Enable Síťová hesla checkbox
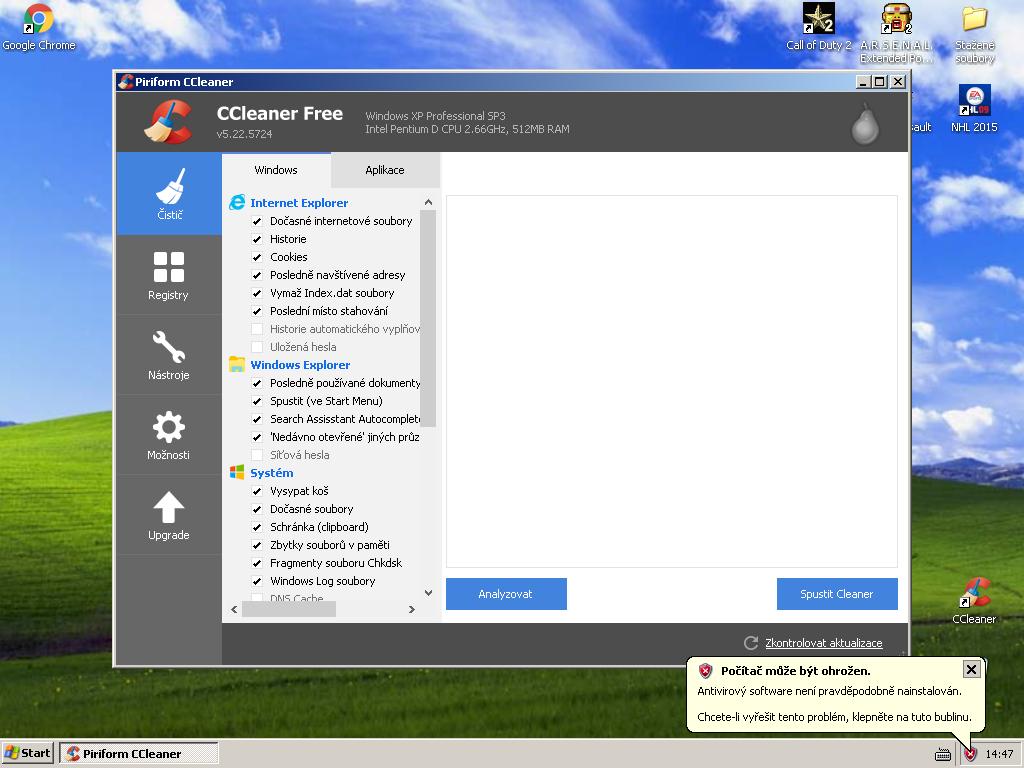The image size is (1024, 768). click(257, 455)
